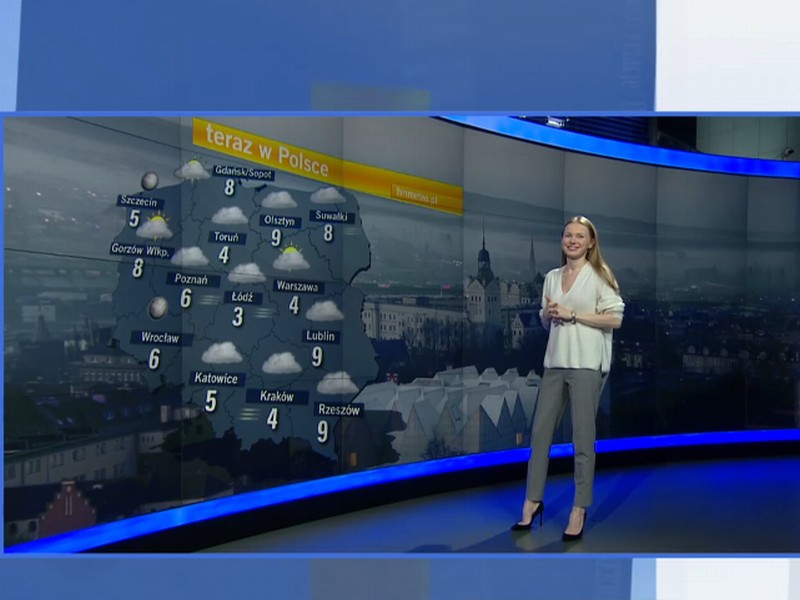Viewport: 800px width, 600px height.
Task: Click the sun-and-cloud icon beside Gdańsk/Sopot
Action: (192, 170)
